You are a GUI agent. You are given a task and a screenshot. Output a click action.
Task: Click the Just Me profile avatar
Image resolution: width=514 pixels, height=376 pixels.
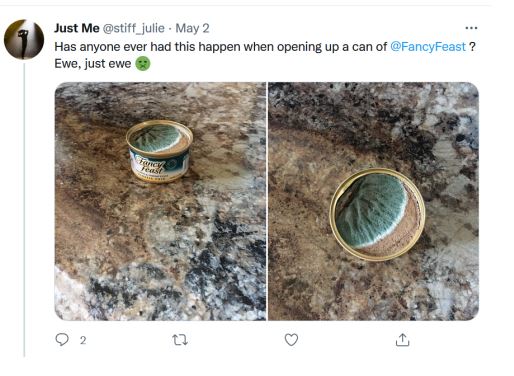point(24,39)
